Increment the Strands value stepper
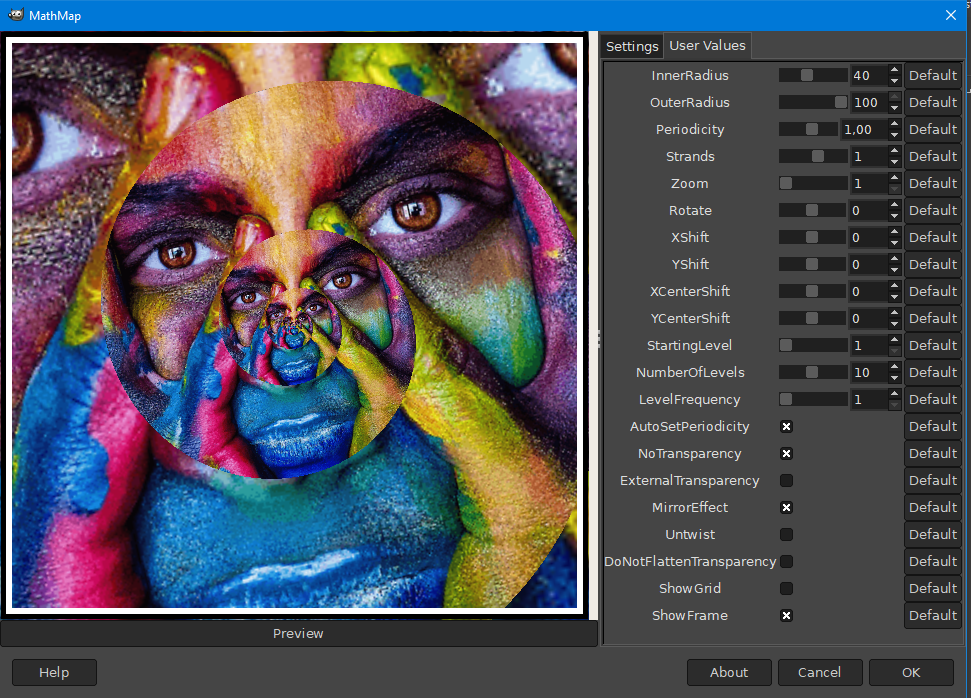This screenshot has width=971, height=698. [x=894, y=151]
